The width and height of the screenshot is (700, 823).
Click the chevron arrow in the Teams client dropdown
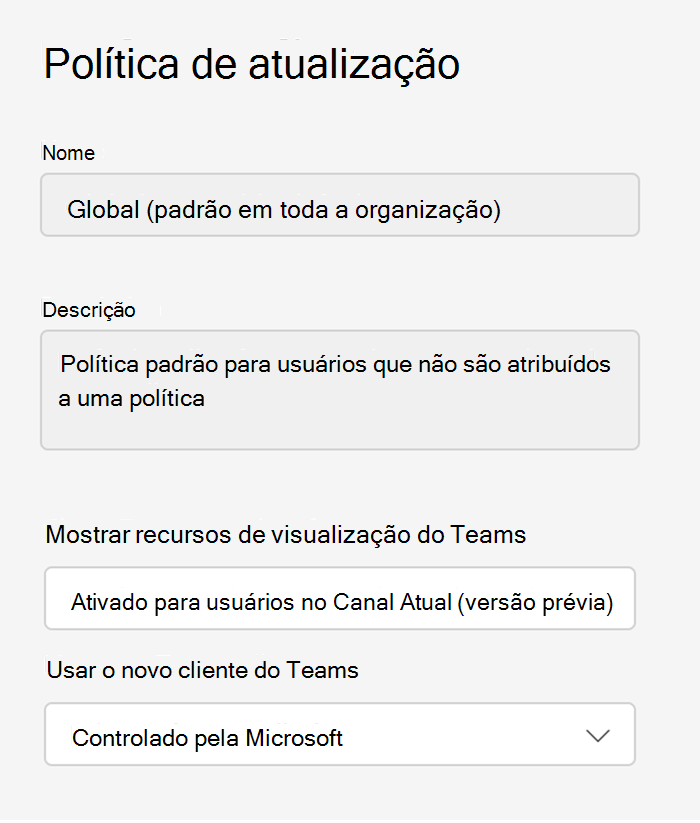tap(598, 736)
